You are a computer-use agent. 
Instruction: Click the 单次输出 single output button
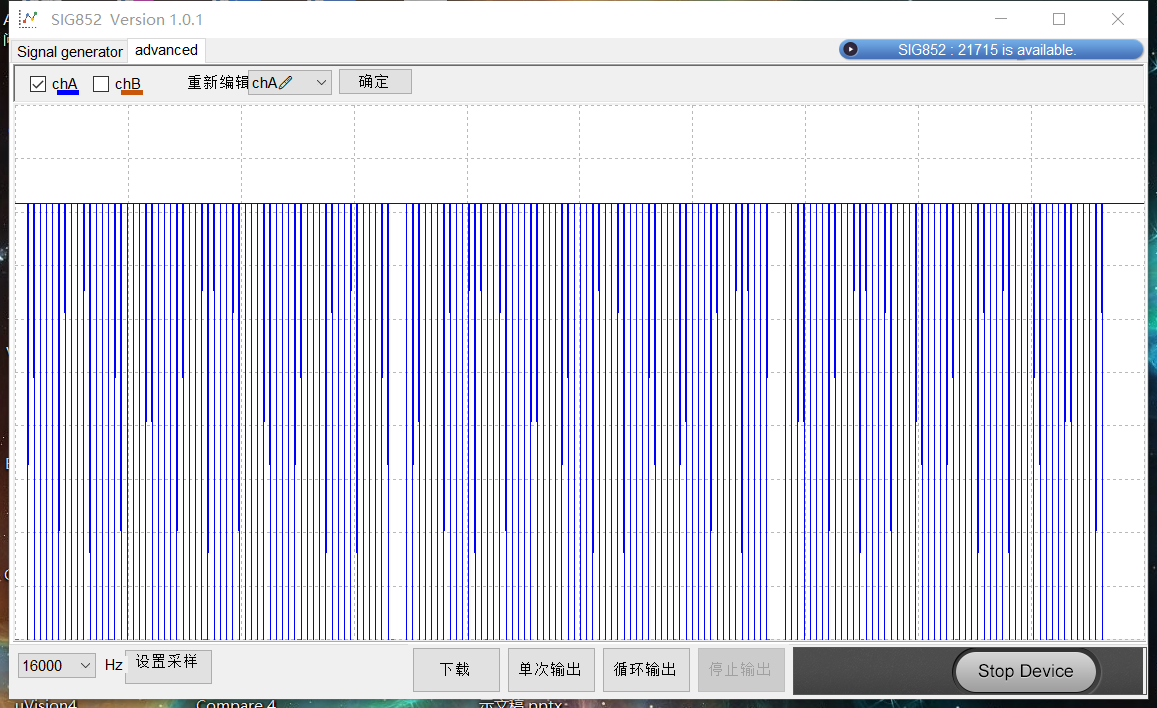pyautogui.click(x=551, y=670)
